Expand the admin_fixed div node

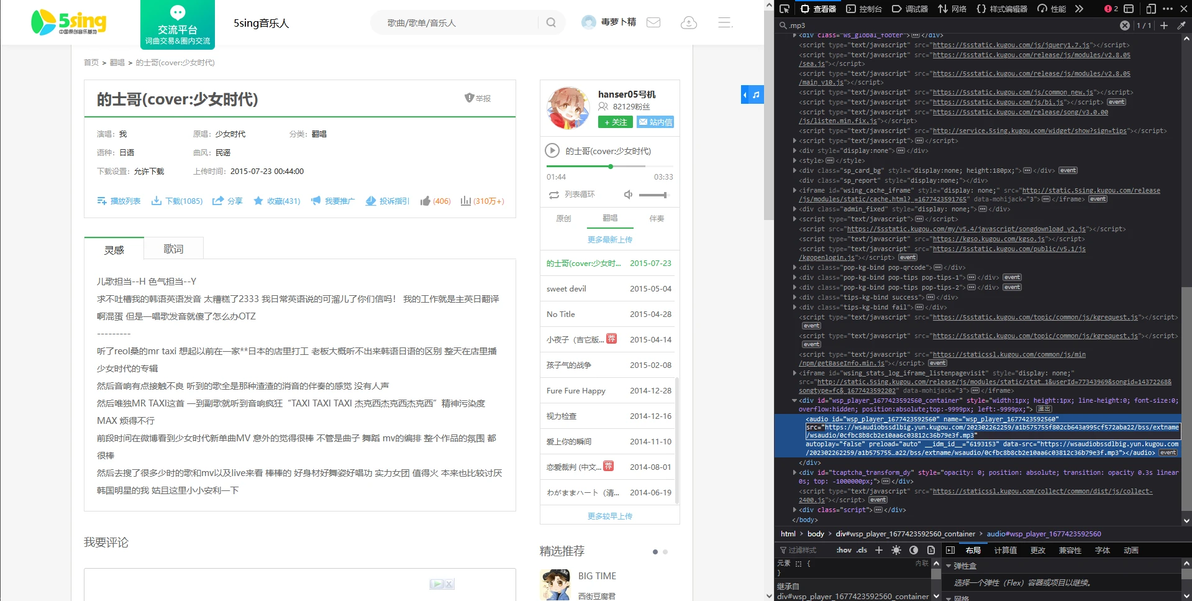795,208
